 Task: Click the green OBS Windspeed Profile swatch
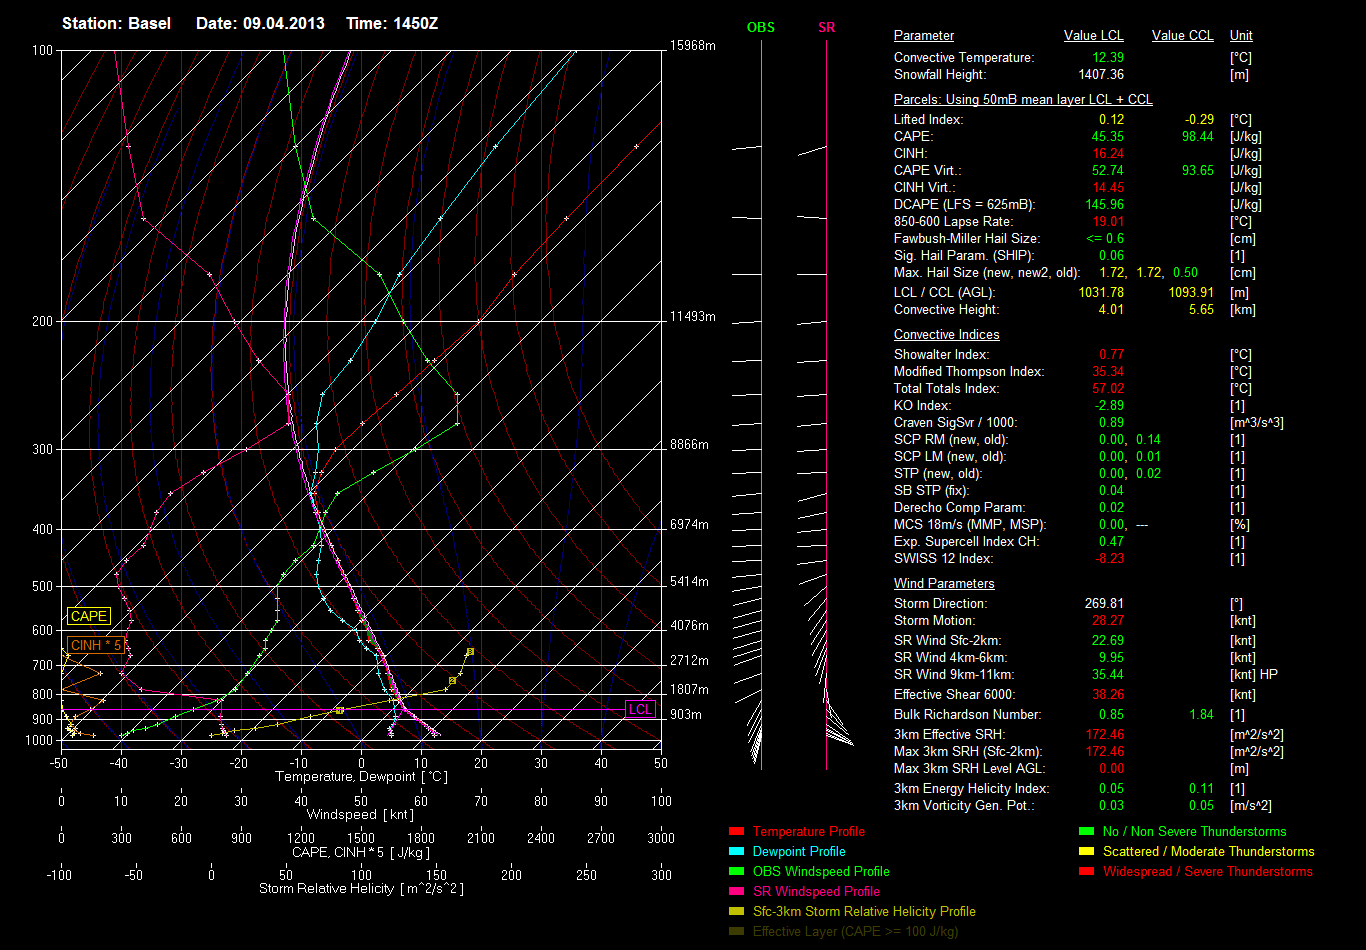[x=736, y=872]
